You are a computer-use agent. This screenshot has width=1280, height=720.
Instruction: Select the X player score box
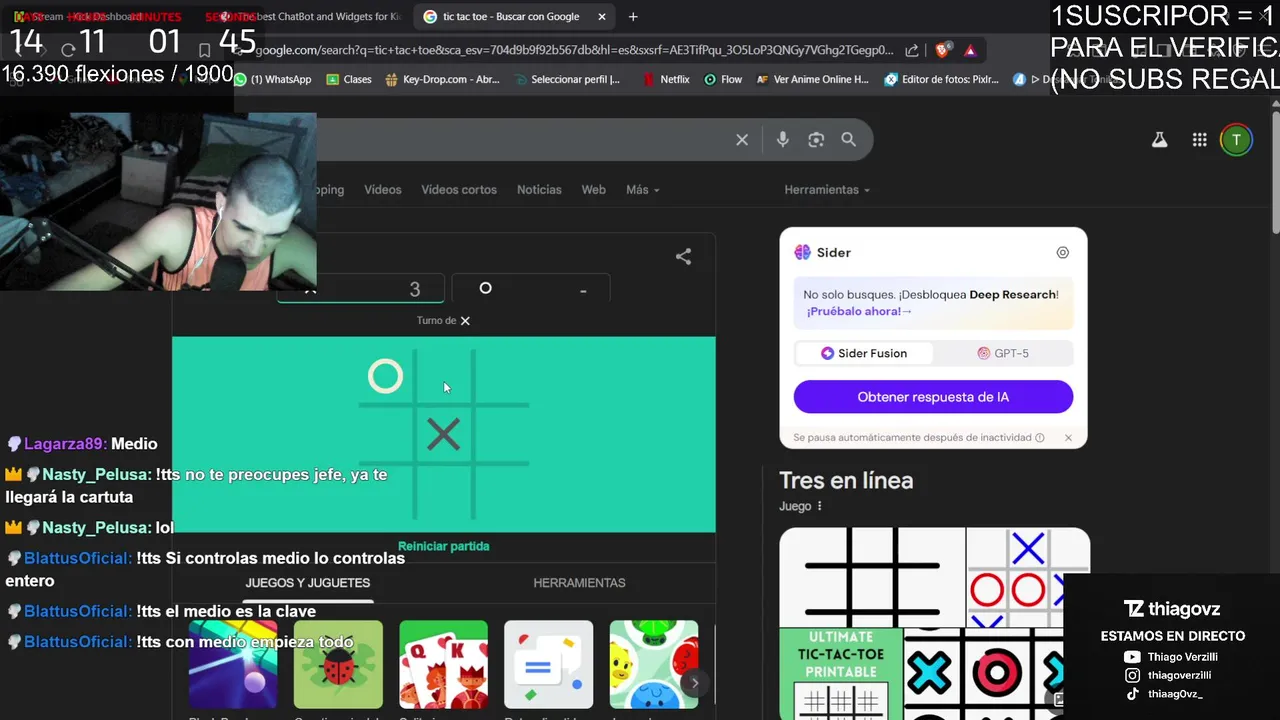click(x=360, y=289)
